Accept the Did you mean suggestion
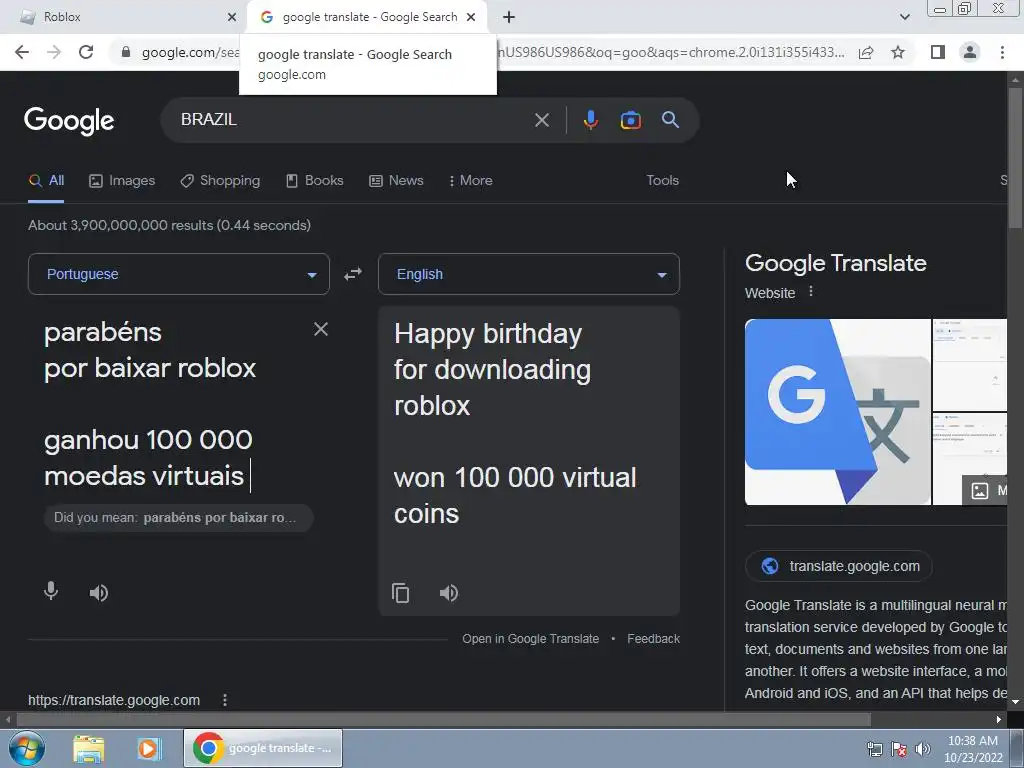This screenshot has width=1024, height=768. tap(179, 518)
